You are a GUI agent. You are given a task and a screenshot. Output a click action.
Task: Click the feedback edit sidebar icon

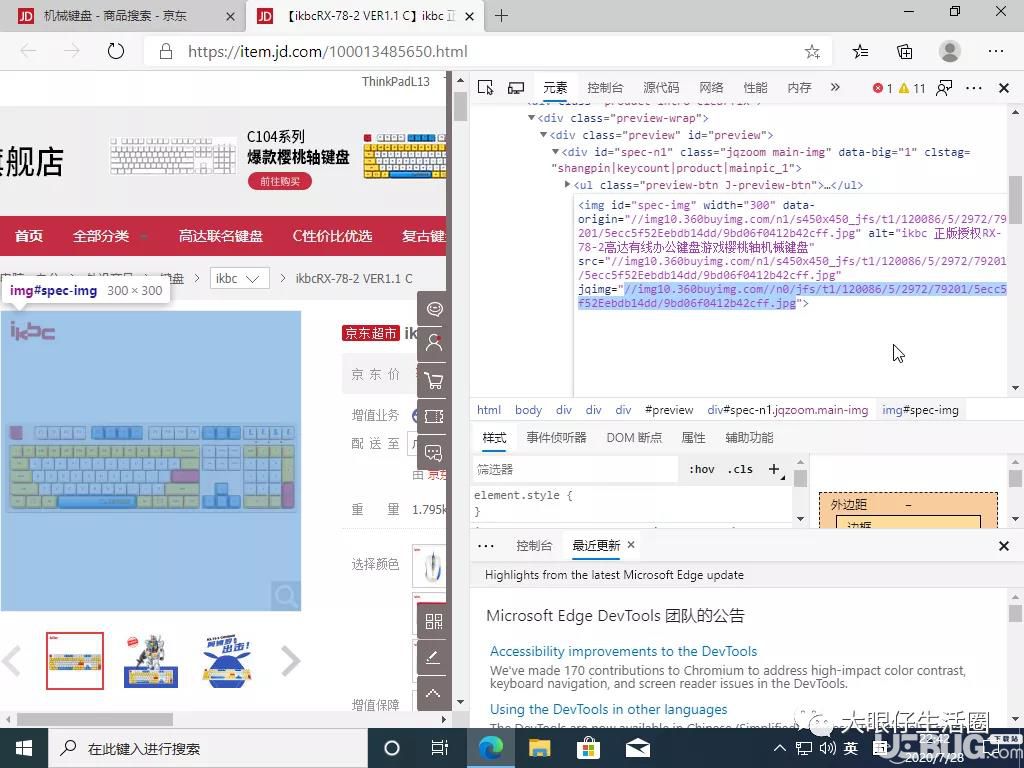(434, 657)
